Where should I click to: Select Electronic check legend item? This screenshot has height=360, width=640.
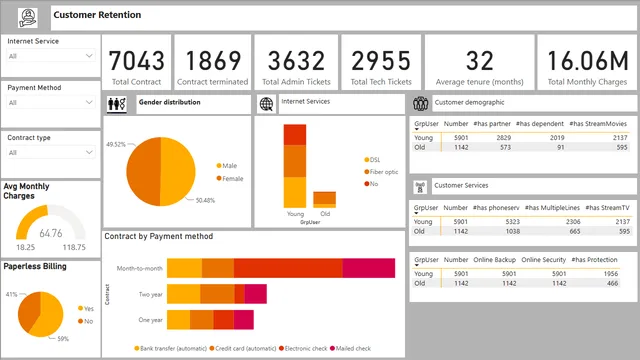(303, 349)
